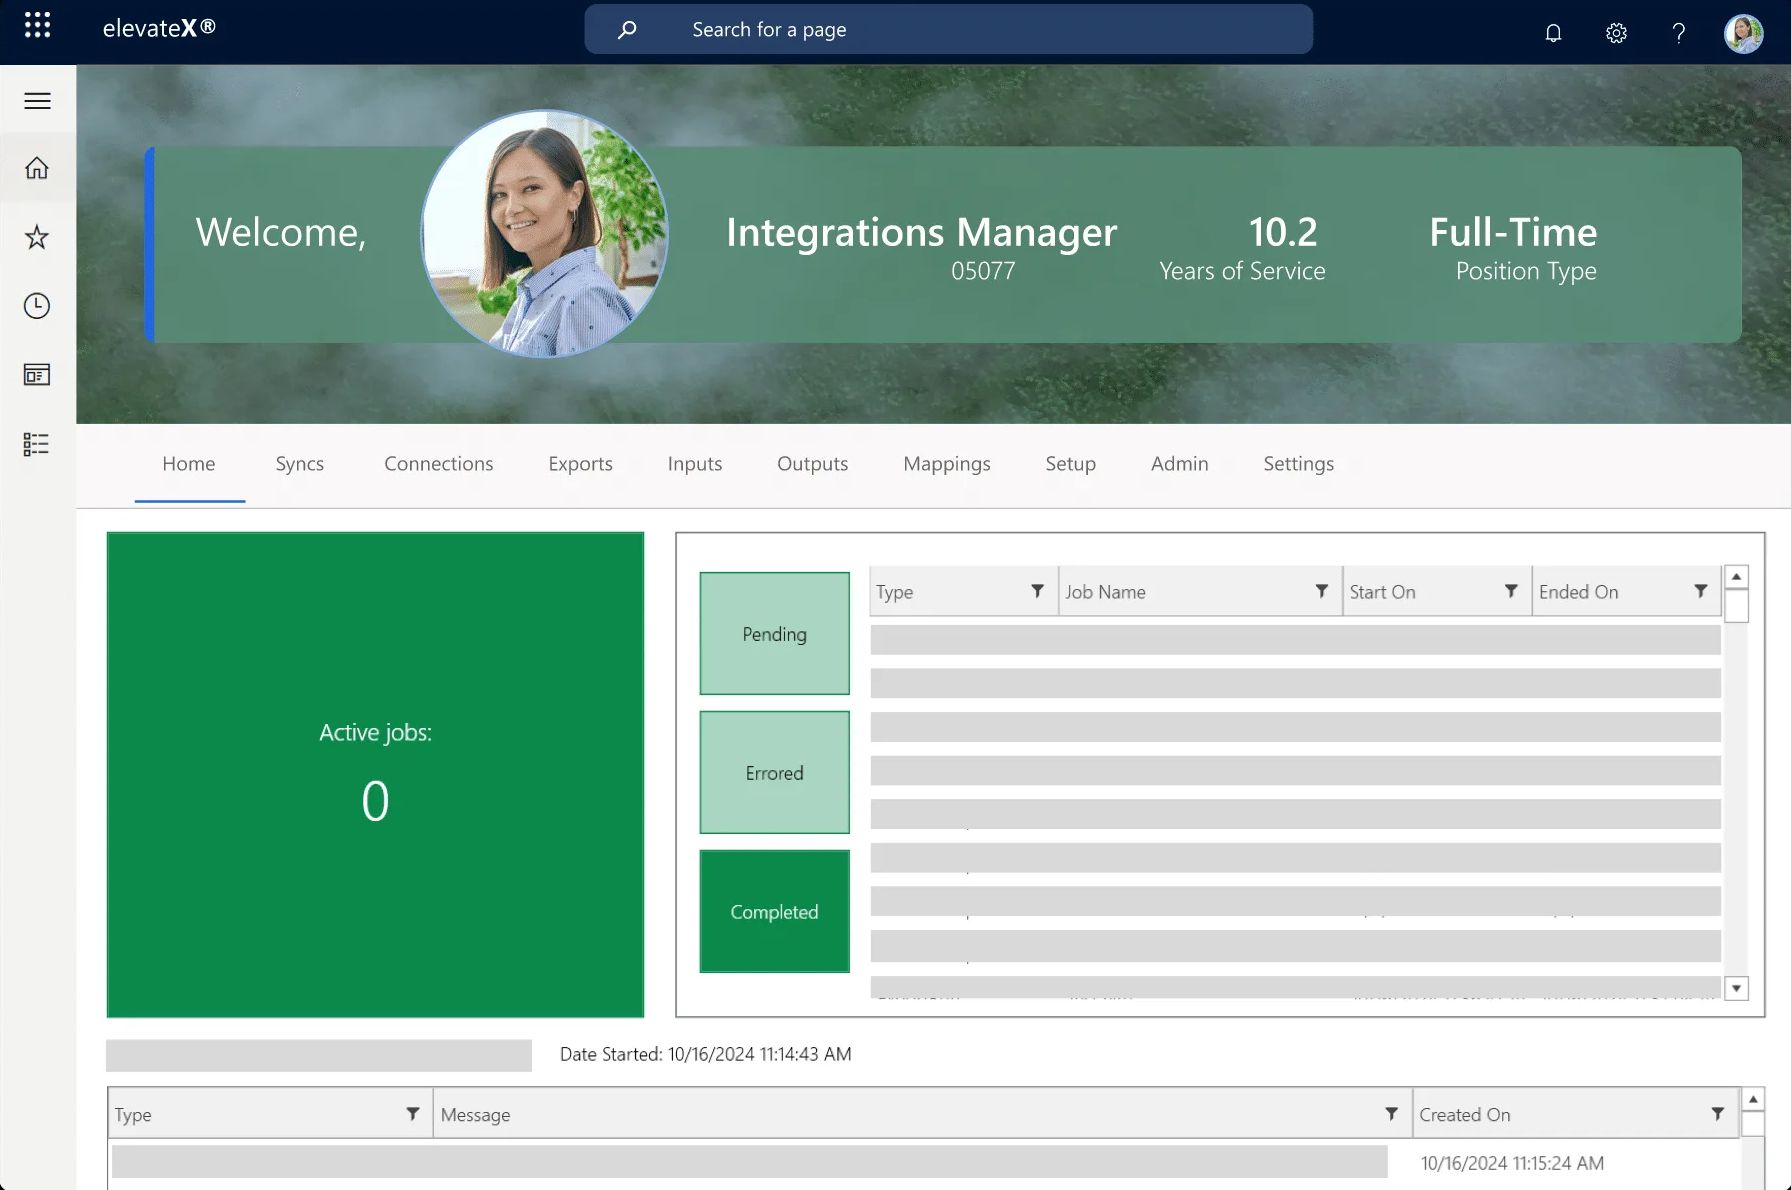
Task: Go to Home via sidebar house icon
Action: [37, 168]
